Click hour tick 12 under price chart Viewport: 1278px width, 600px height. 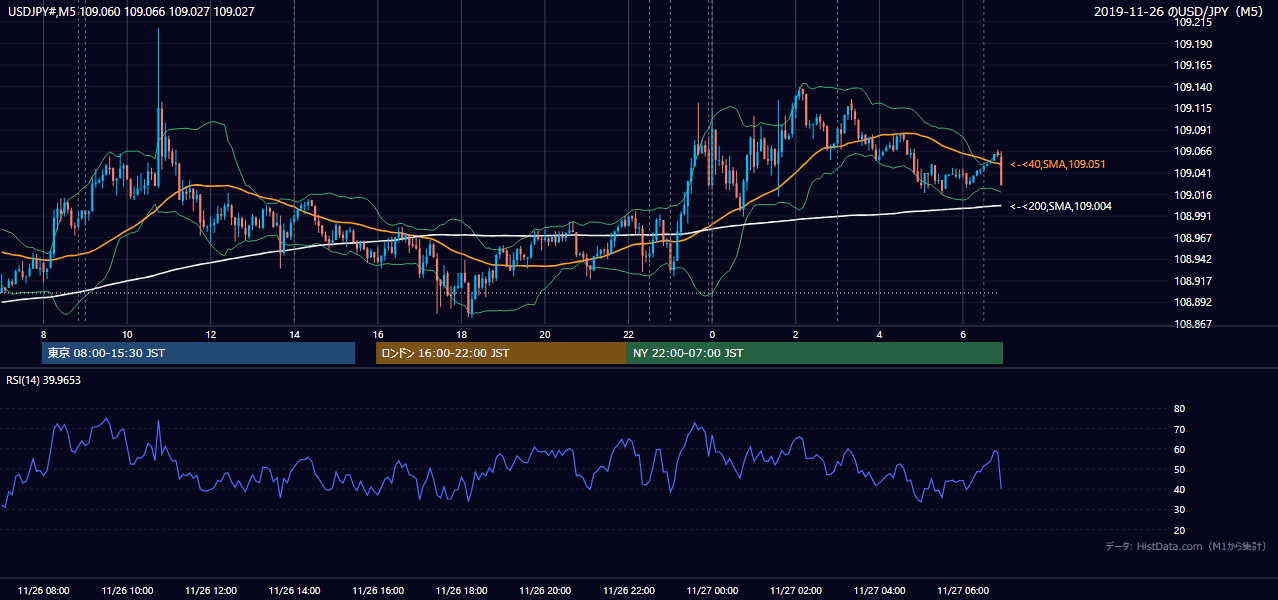click(x=211, y=334)
